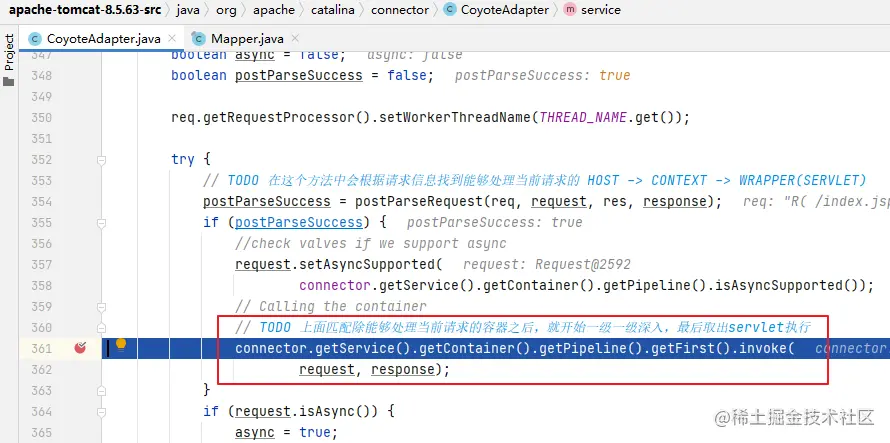Select the CoyoteAdapter.java tab
The height and width of the screenshot is (443, 890).
click(x=103, y=39)
